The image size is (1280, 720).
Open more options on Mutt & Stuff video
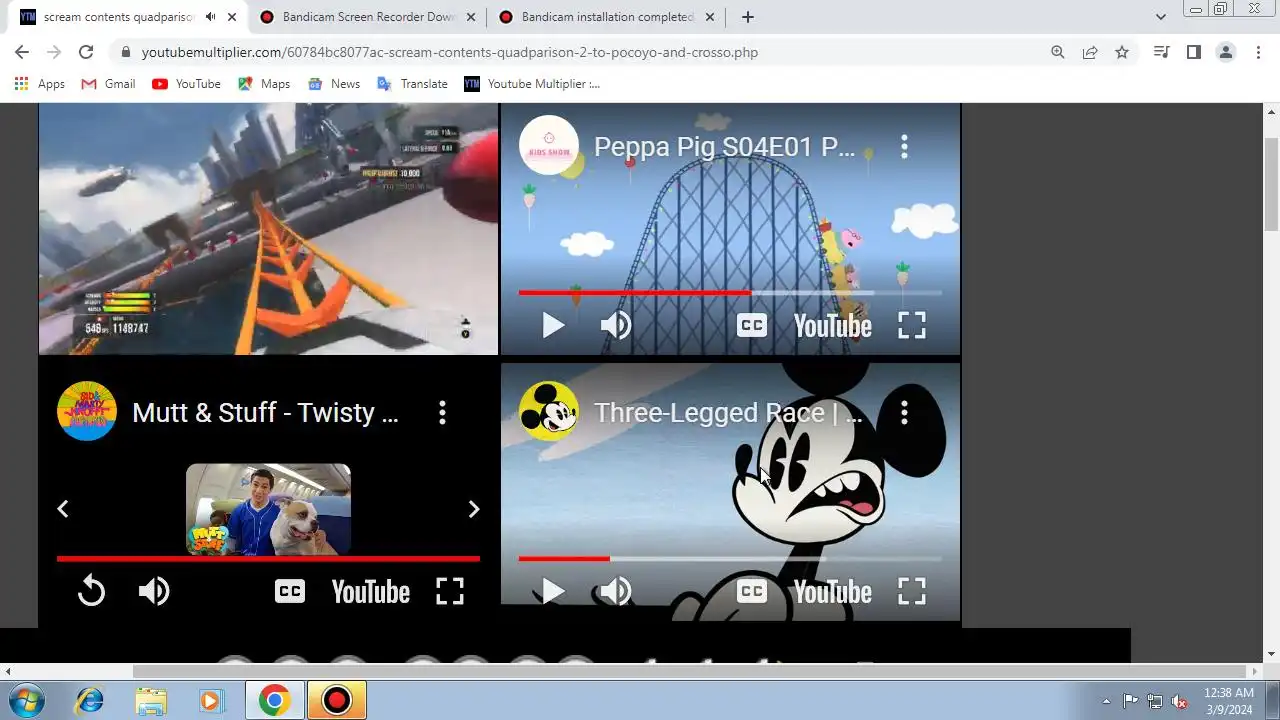442,413
